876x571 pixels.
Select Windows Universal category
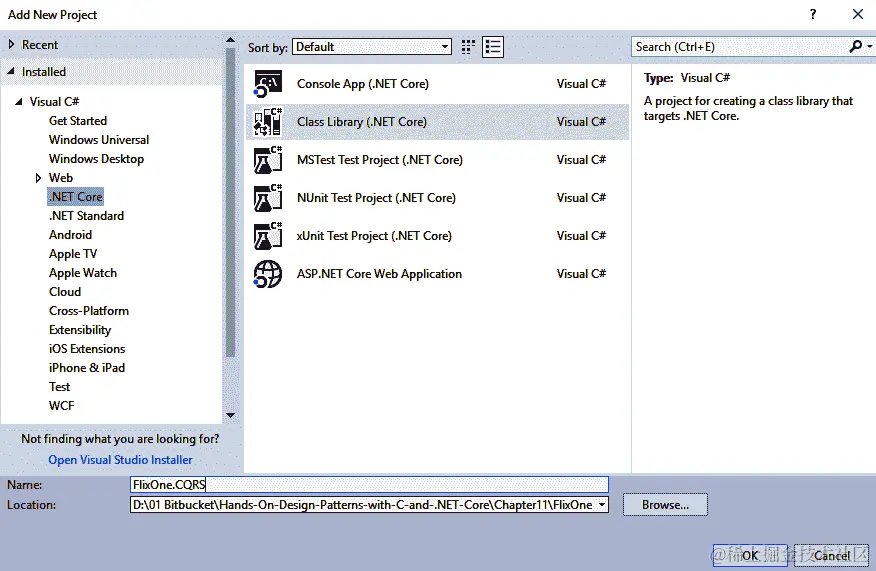[99, 140]
